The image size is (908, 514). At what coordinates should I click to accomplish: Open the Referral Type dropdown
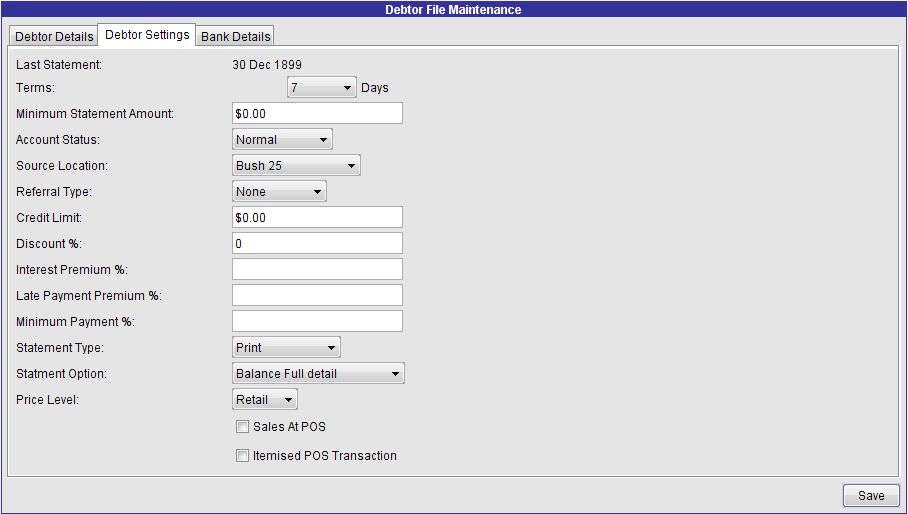point(279,192)
